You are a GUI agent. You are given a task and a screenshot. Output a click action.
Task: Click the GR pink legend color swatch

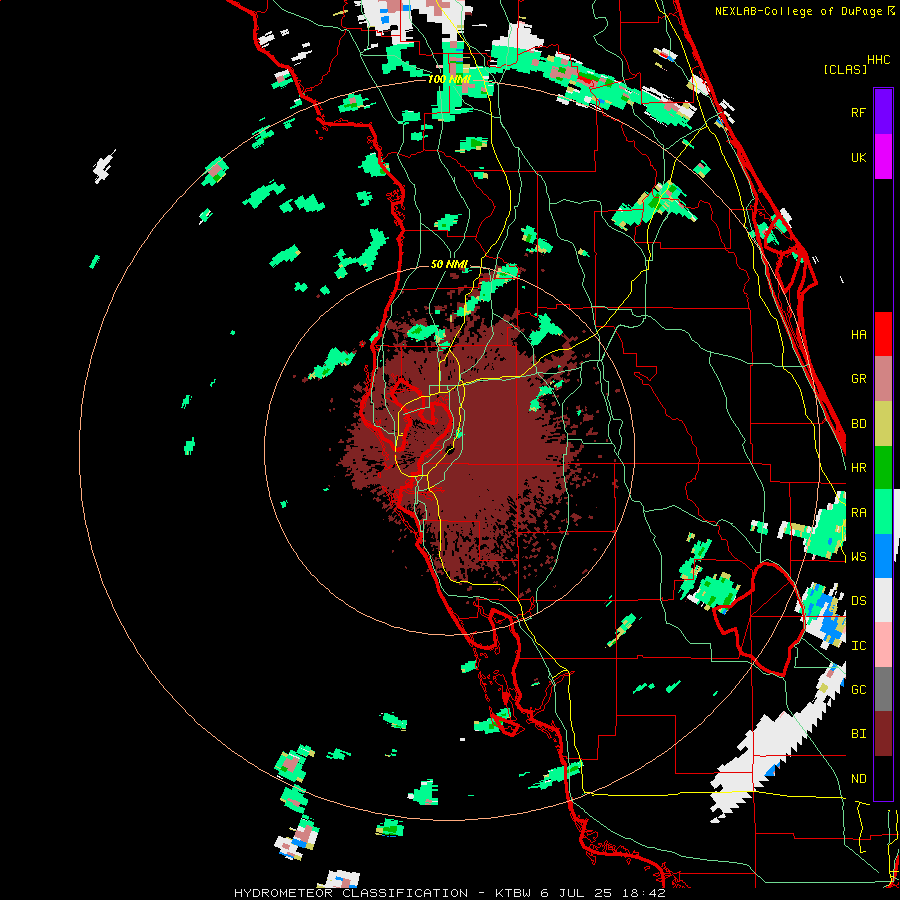tap(883, 379)
